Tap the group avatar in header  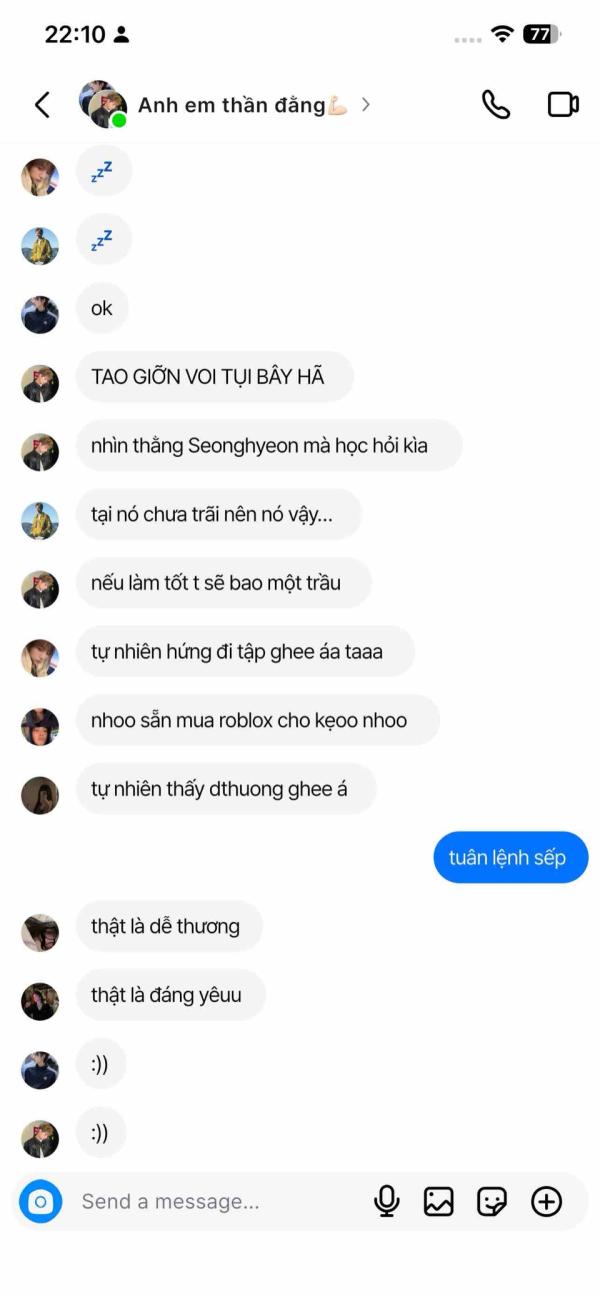[x=103, y=105]
